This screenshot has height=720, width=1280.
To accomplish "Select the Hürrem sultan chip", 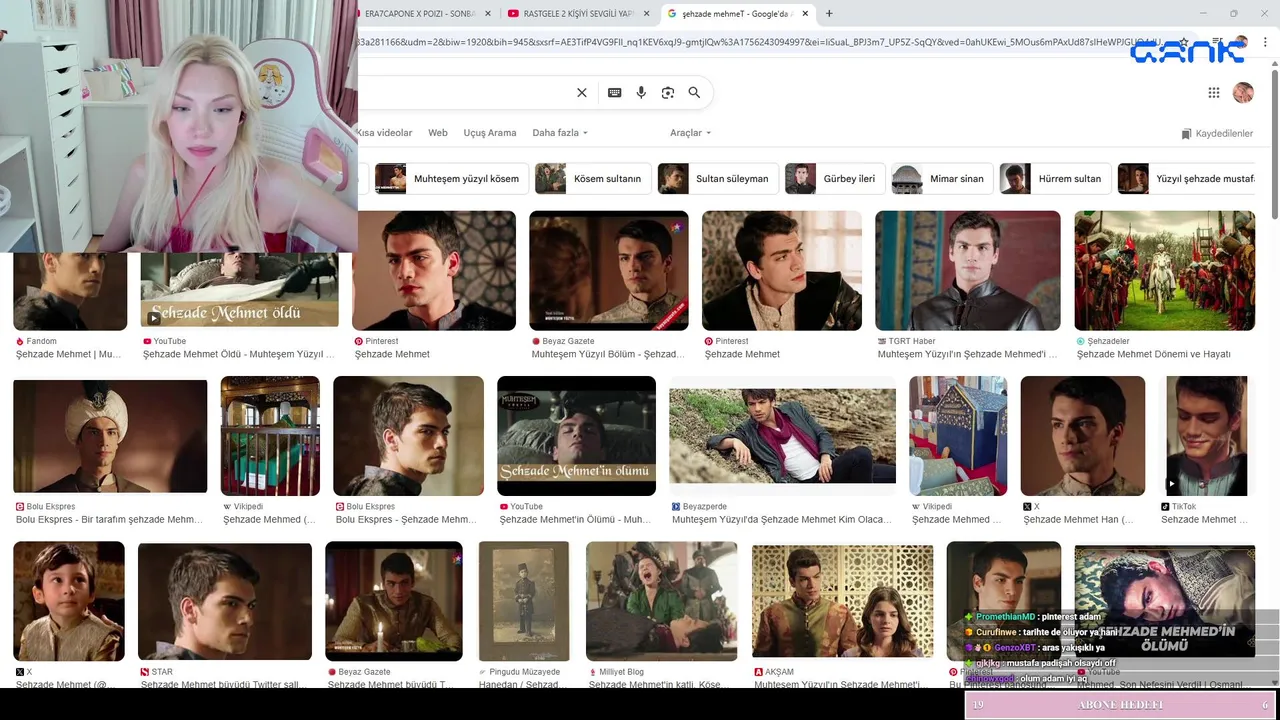I will (x=1055, y=178).
